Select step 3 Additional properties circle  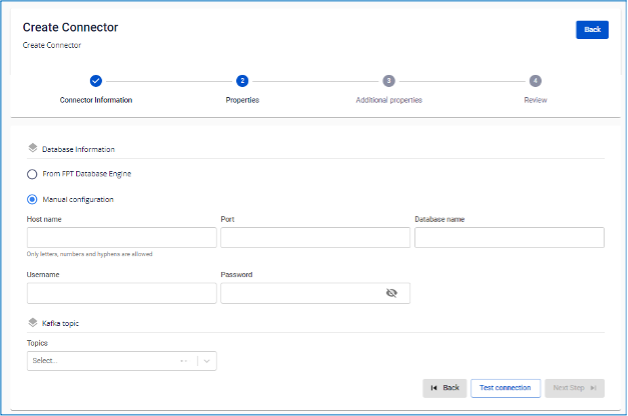pyautogui.click(x=388, y=81)
